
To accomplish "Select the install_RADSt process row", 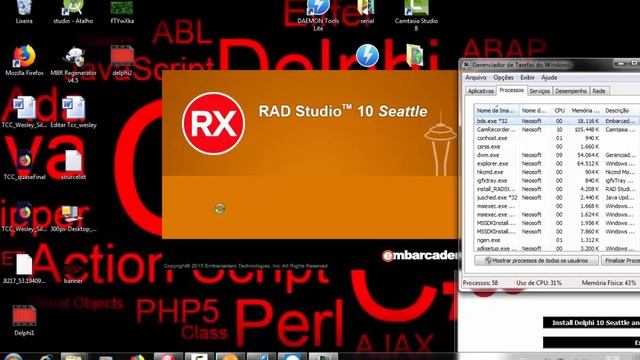I will (557, 189).
